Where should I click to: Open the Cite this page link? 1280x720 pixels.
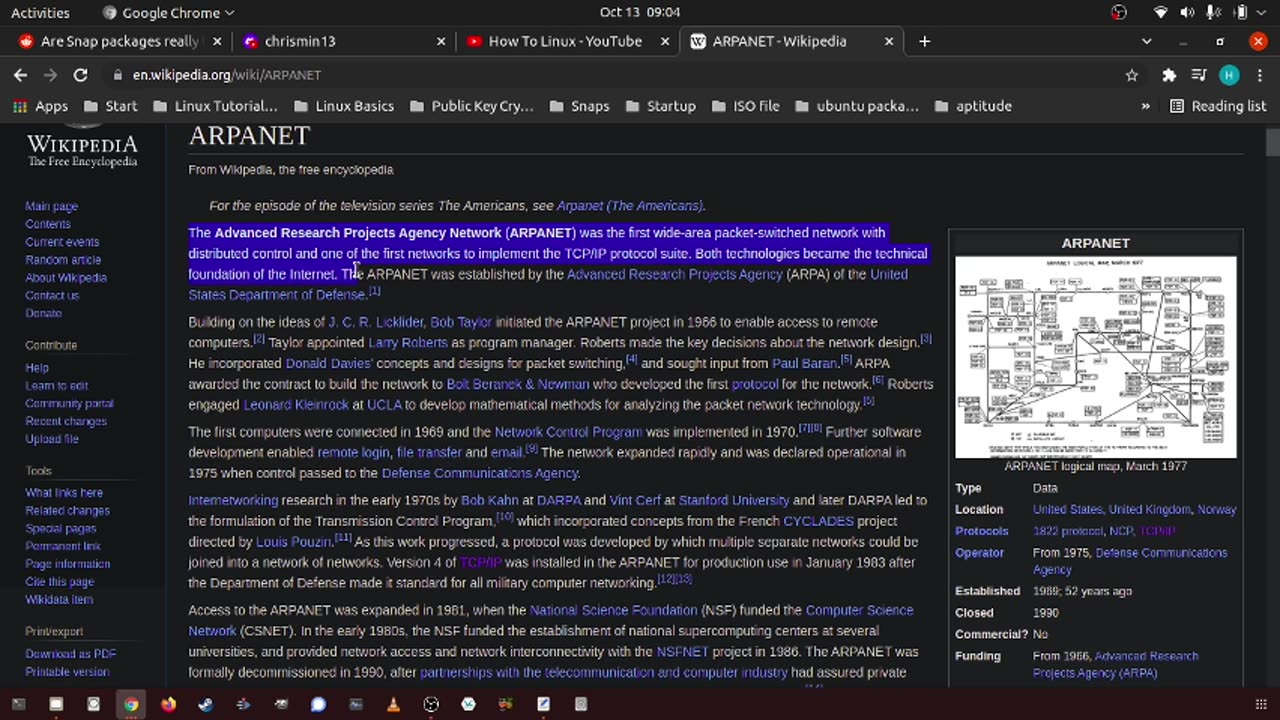(x=59, y=582)
